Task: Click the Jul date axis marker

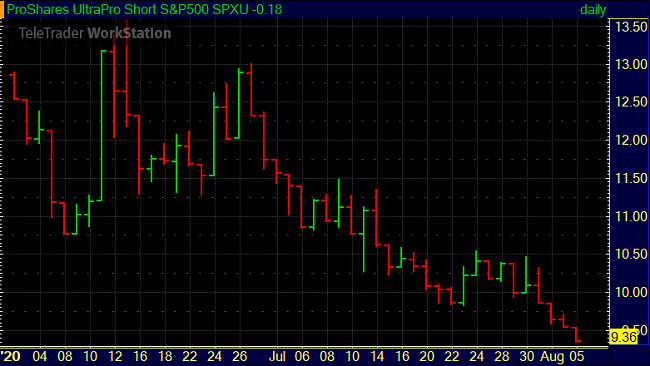Action: coord(277,356)
